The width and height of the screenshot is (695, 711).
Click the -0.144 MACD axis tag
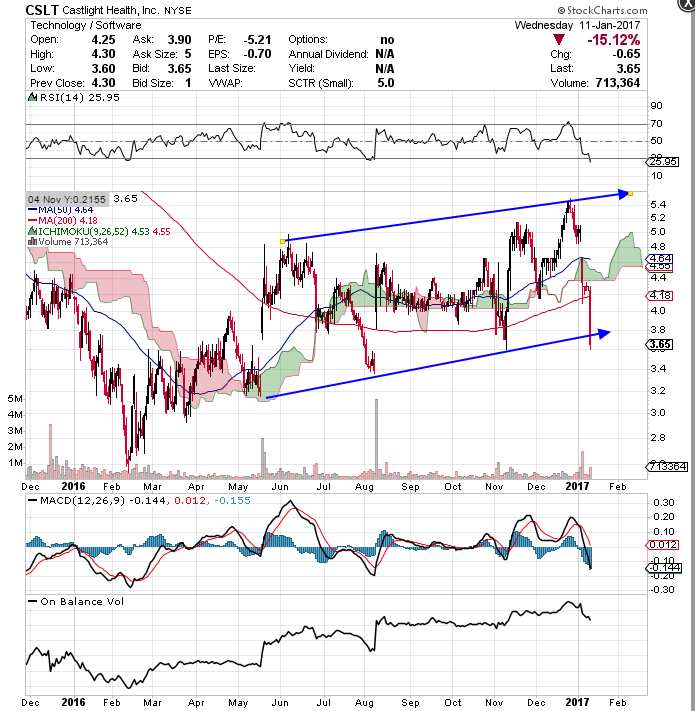663,568
